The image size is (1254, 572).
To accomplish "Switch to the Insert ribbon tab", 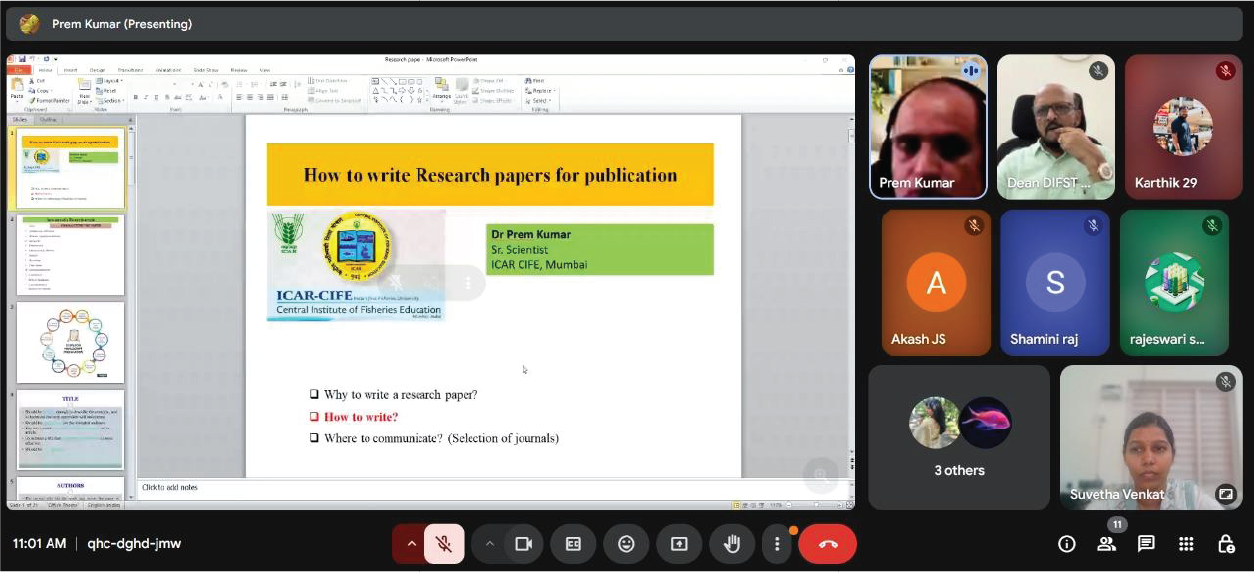I will (x=71, y=70).
